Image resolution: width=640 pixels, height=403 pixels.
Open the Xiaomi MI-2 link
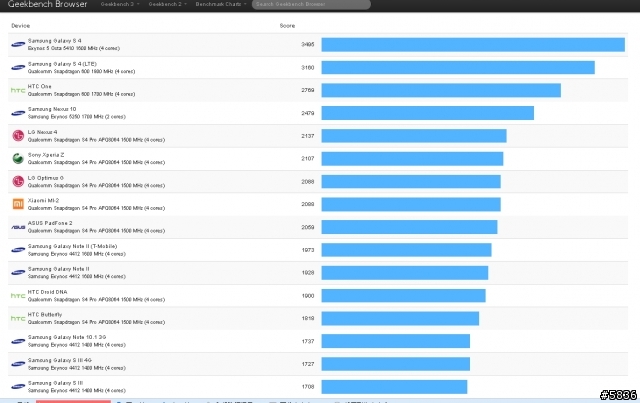click(43, 200)
